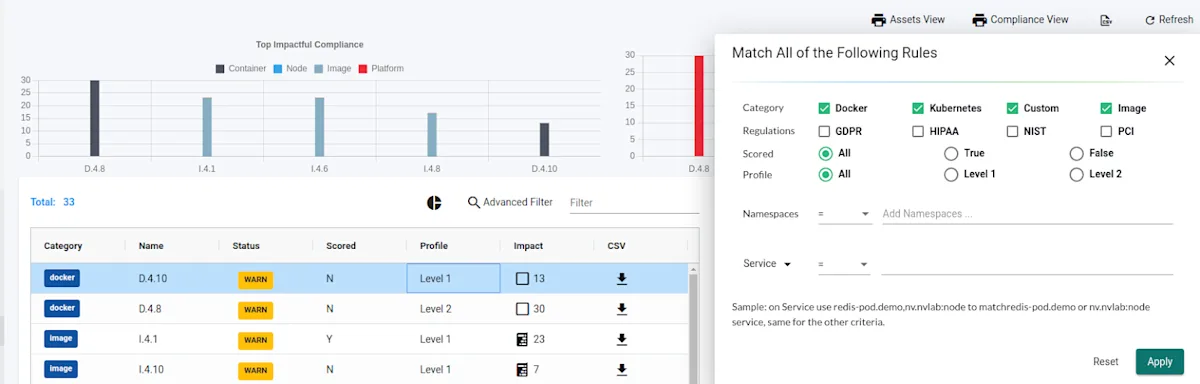The image size is (1200, 384).
Task: Toggle the Node legend color swatch
Action: pyautogui.click(x=277, y=69)
